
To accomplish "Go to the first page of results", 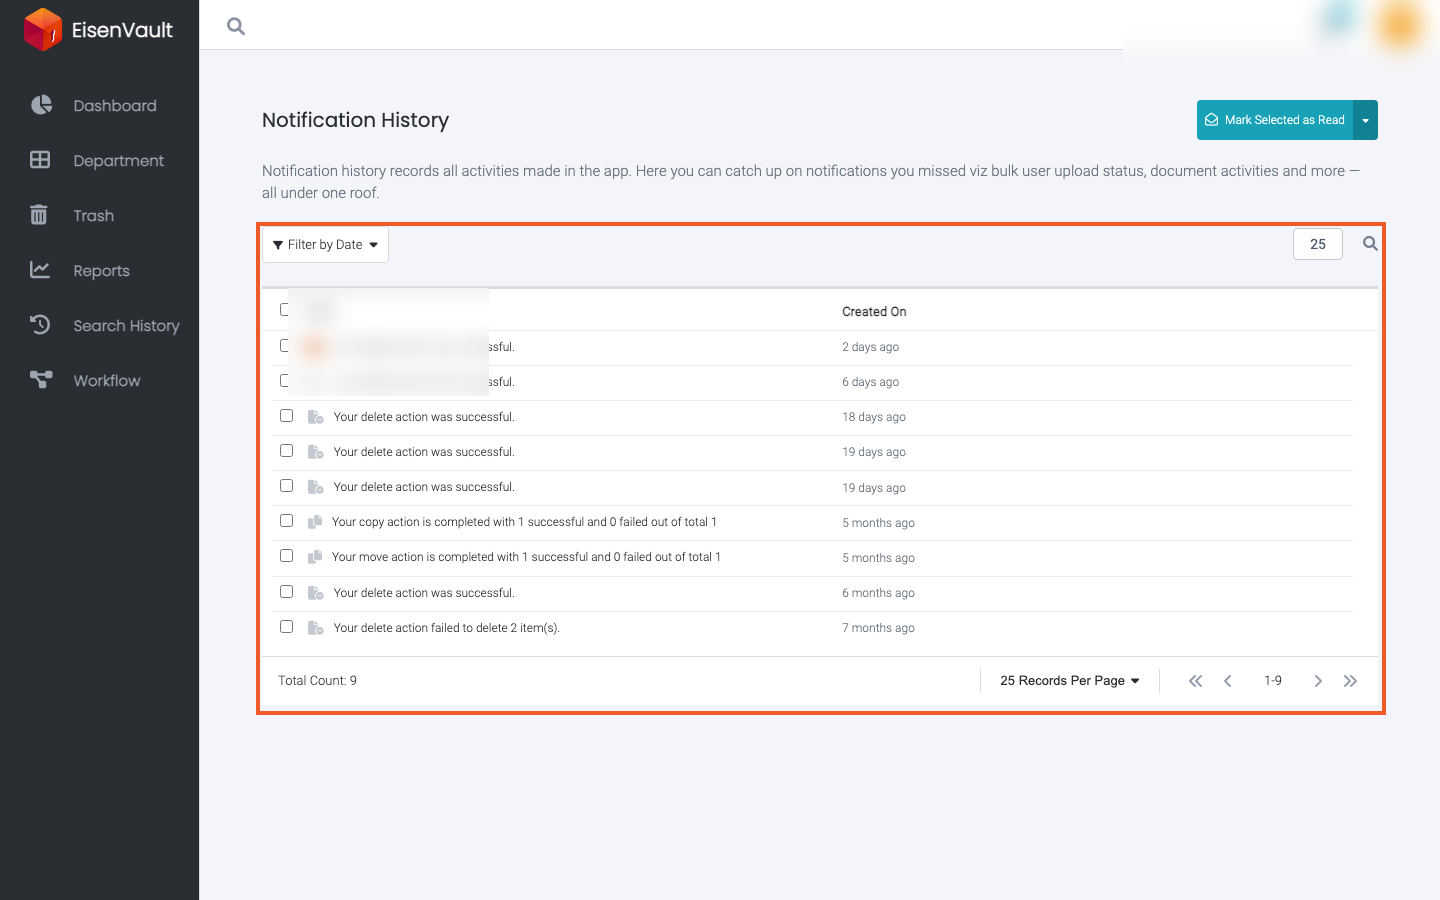I will click(1195, 681).
